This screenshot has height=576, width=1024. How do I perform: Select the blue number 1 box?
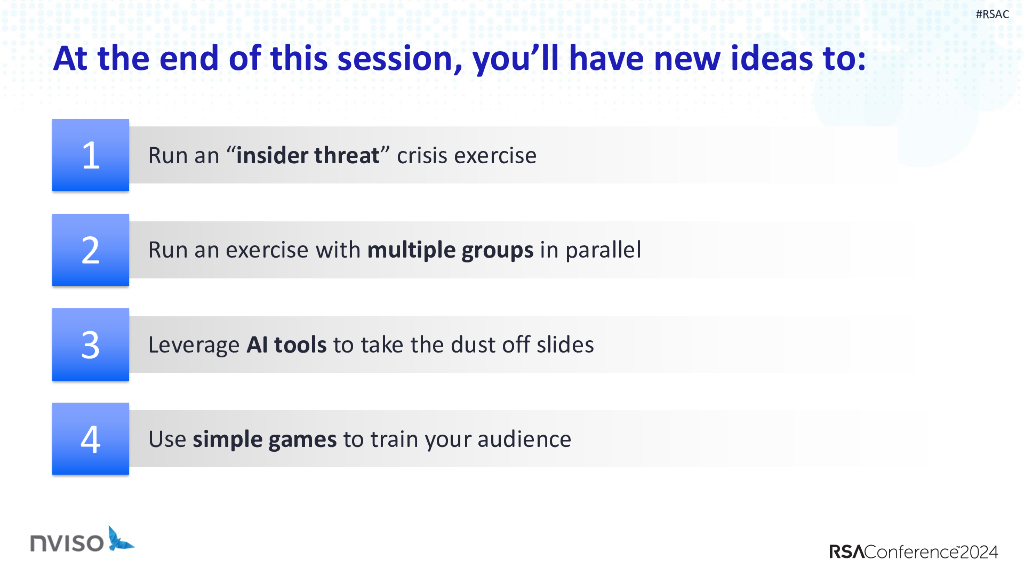tap(90, 155)
